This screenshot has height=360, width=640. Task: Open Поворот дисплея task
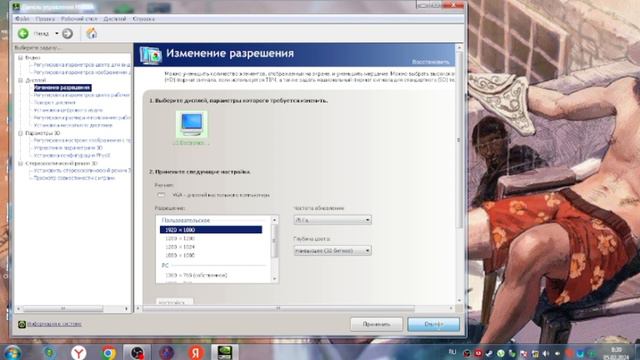click(x=54, y=102)
